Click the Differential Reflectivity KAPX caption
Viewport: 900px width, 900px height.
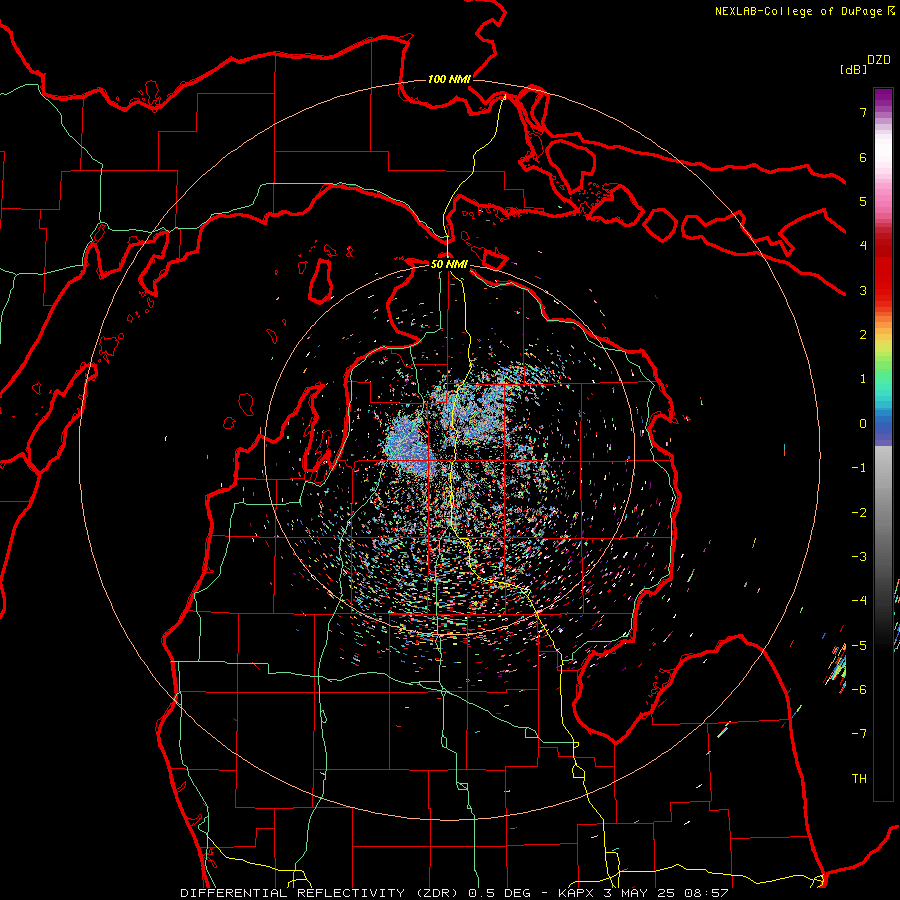pos(454,893)
